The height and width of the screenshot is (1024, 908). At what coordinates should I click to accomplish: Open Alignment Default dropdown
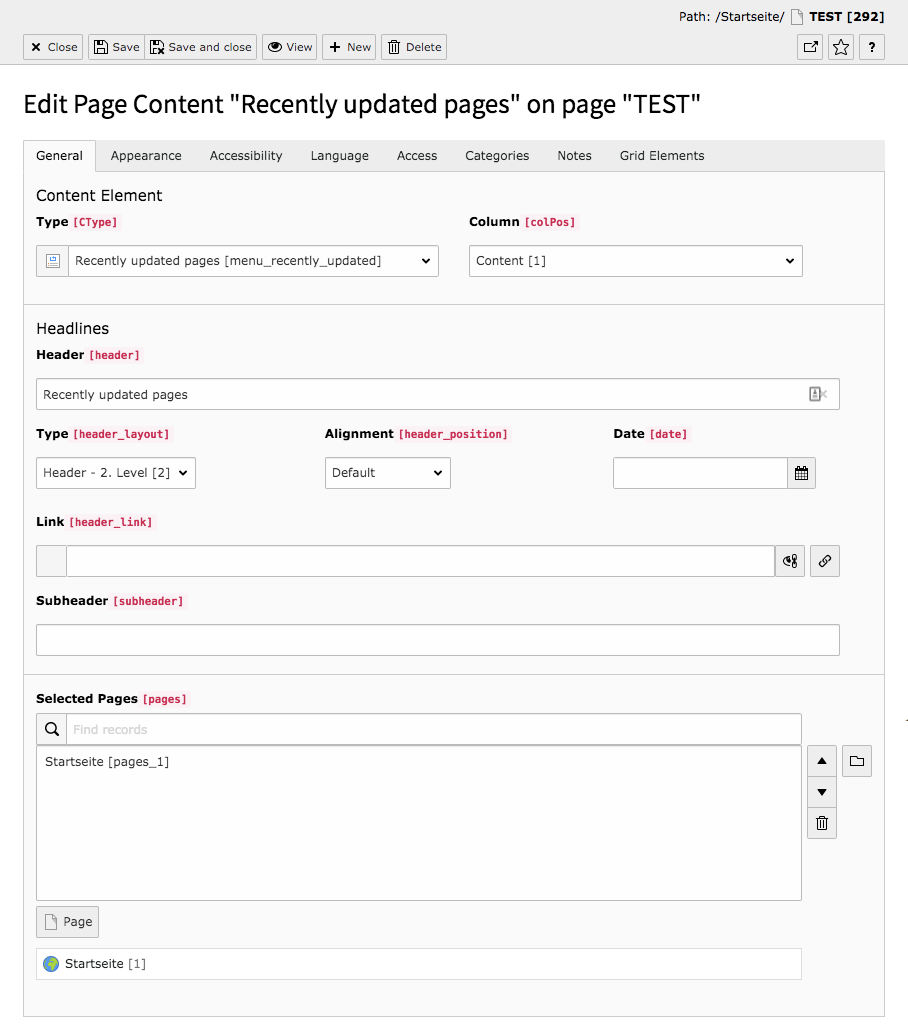click(388, 473)
